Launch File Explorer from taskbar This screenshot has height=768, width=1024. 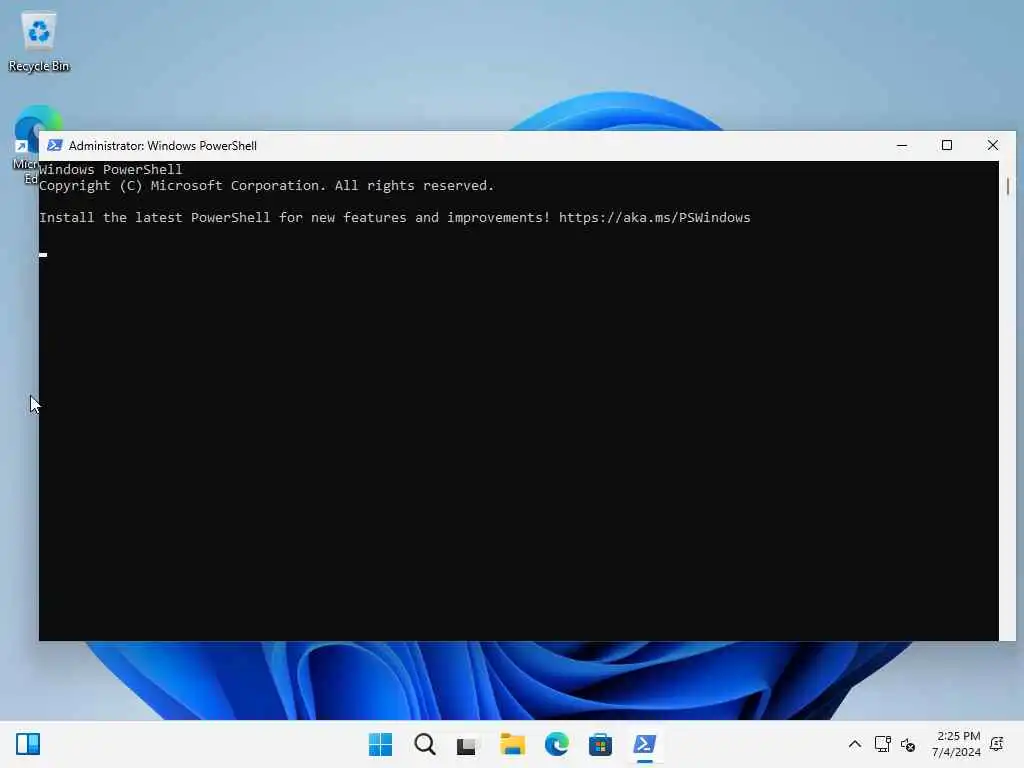[512, 744]
